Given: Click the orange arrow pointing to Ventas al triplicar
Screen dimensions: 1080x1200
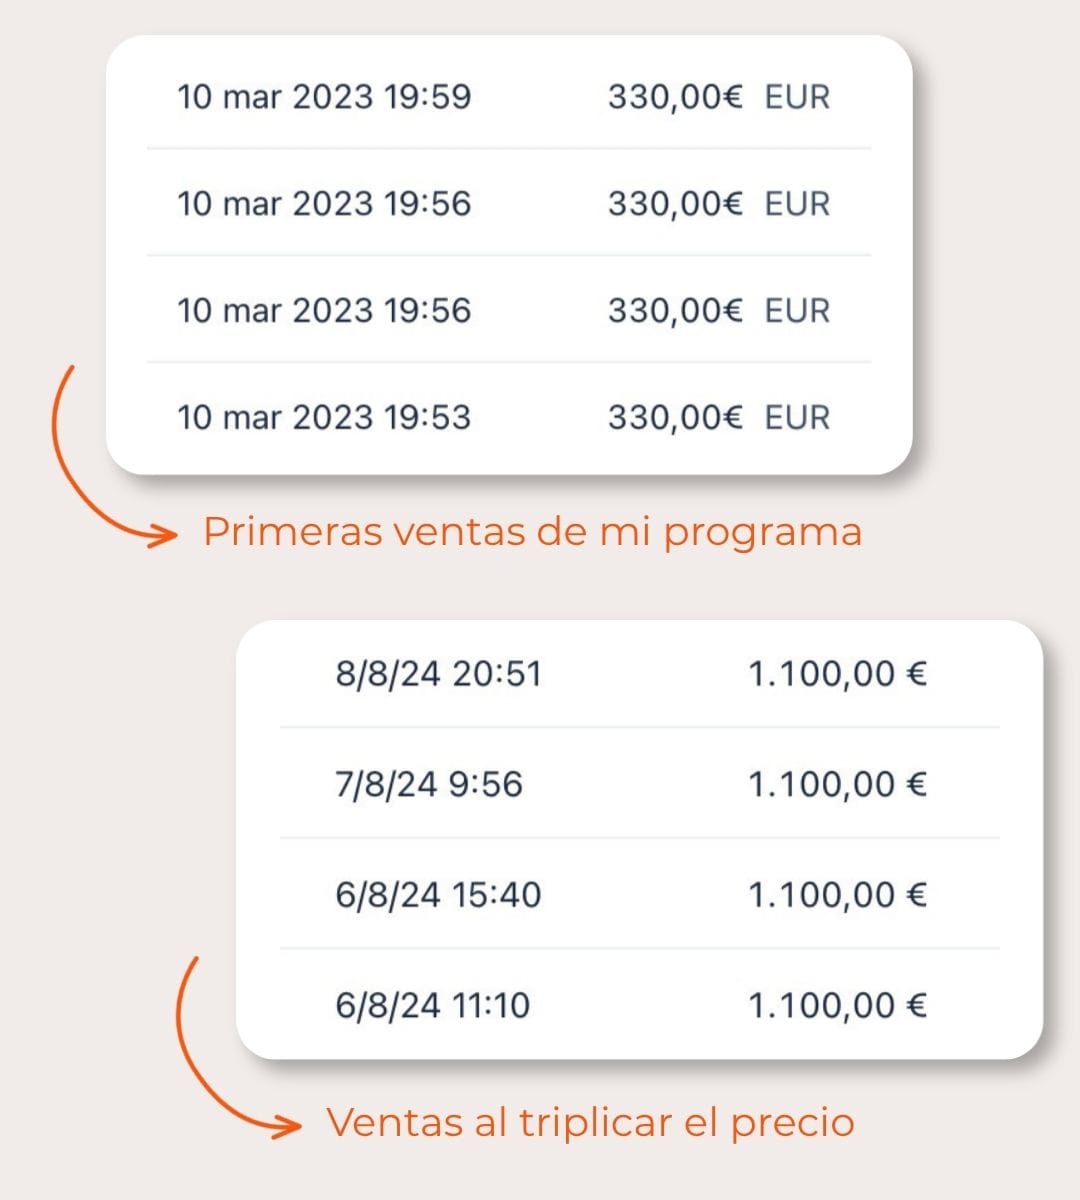Looking at the screenshot, I should 236,1048.
